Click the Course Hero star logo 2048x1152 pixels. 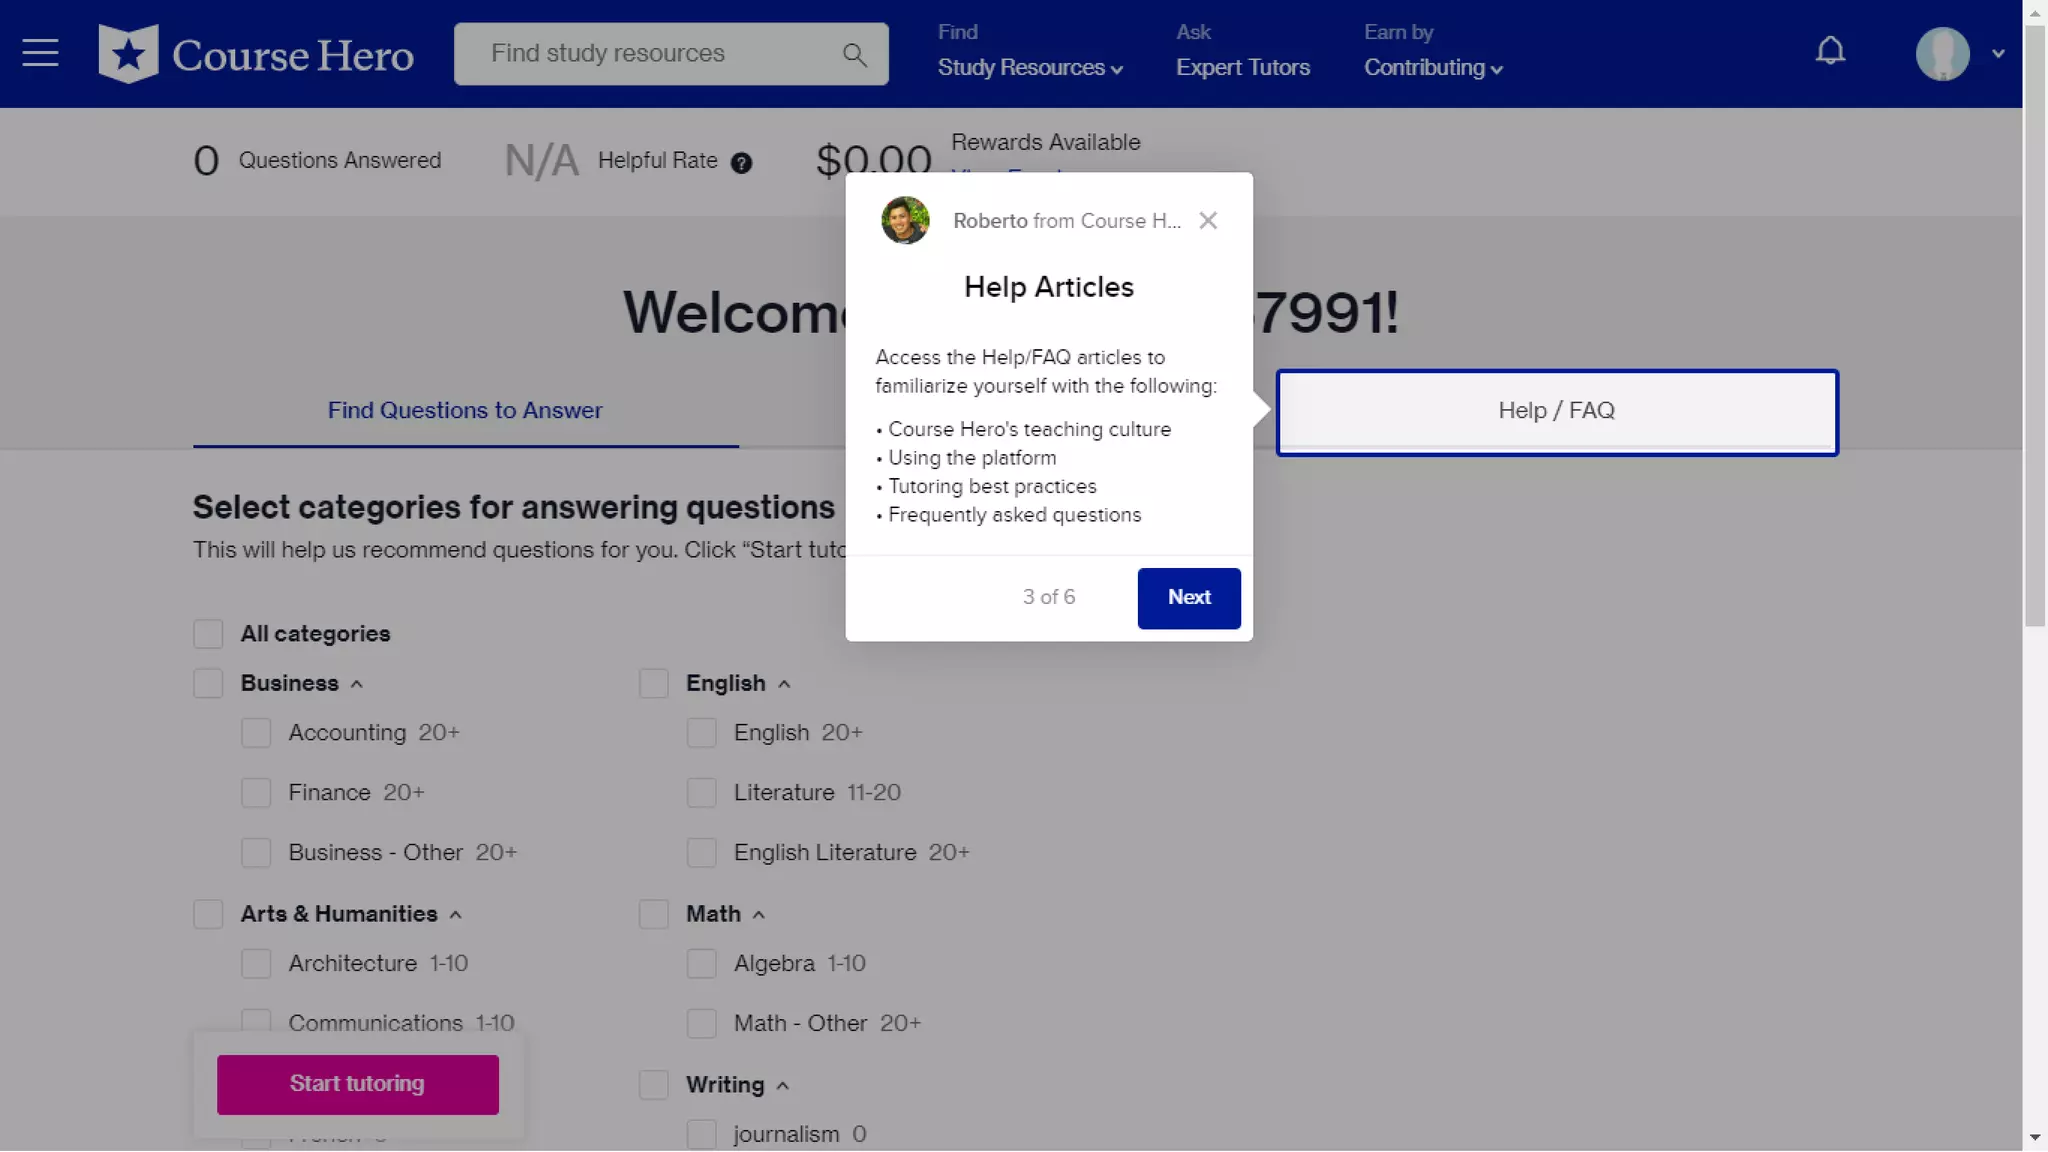[128, 54]
